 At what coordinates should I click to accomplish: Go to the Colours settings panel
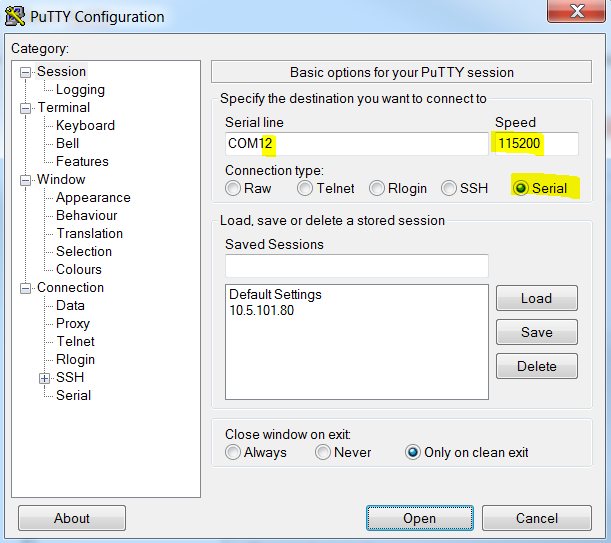pyautogui.click(x=78, y=269)
